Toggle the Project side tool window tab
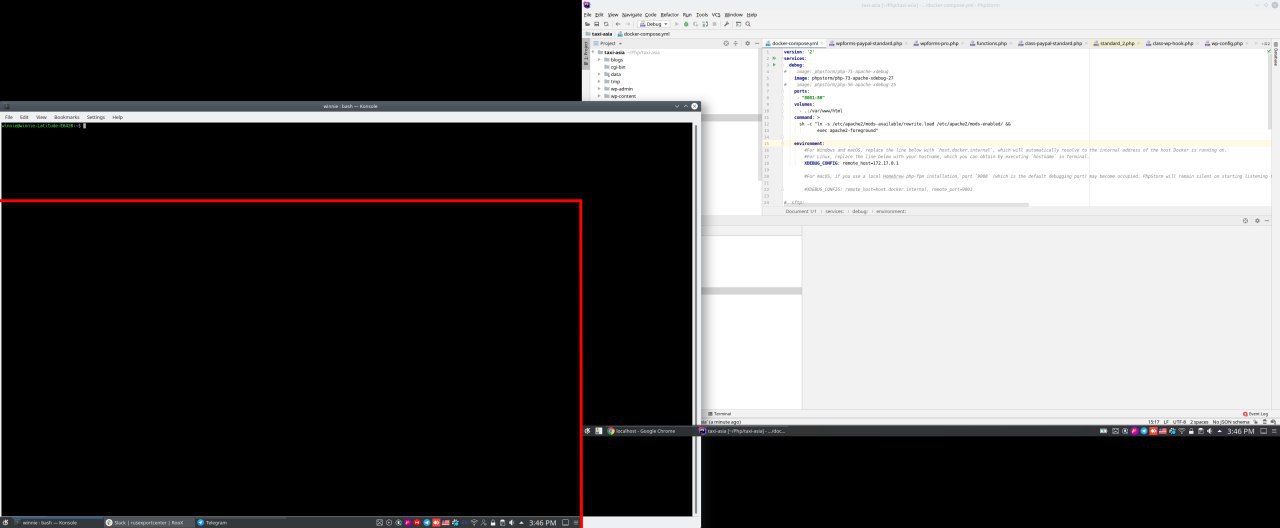The image size is (1280, 528). pyautogui.click(x=586, y=52)
